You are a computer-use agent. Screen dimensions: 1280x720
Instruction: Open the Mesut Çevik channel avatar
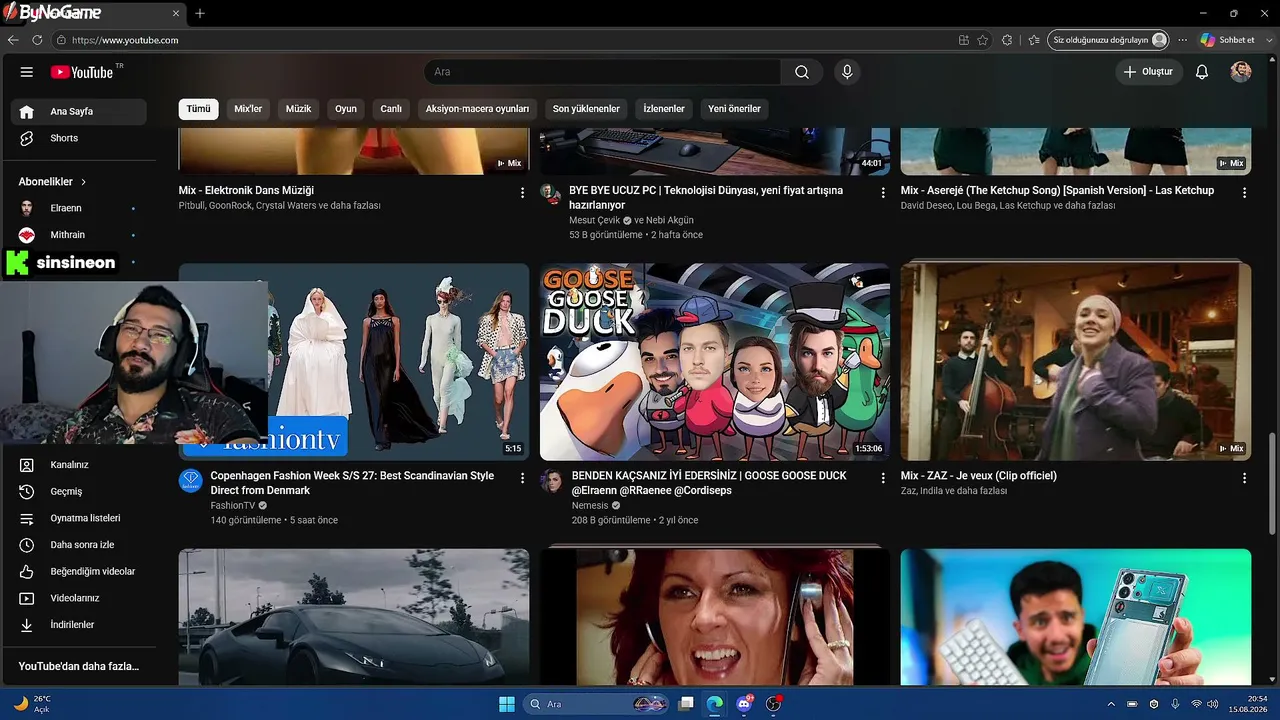552,194
